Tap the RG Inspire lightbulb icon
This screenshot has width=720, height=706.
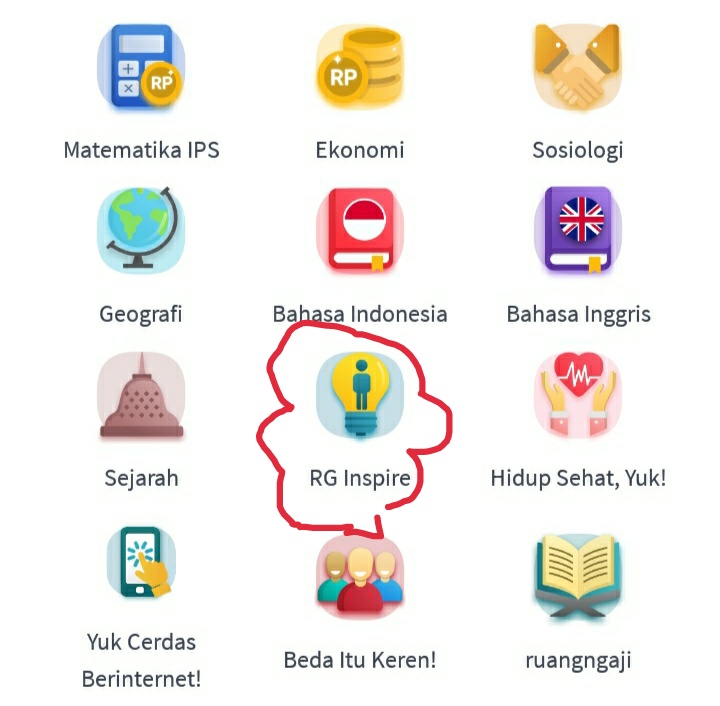coord(360,395)
